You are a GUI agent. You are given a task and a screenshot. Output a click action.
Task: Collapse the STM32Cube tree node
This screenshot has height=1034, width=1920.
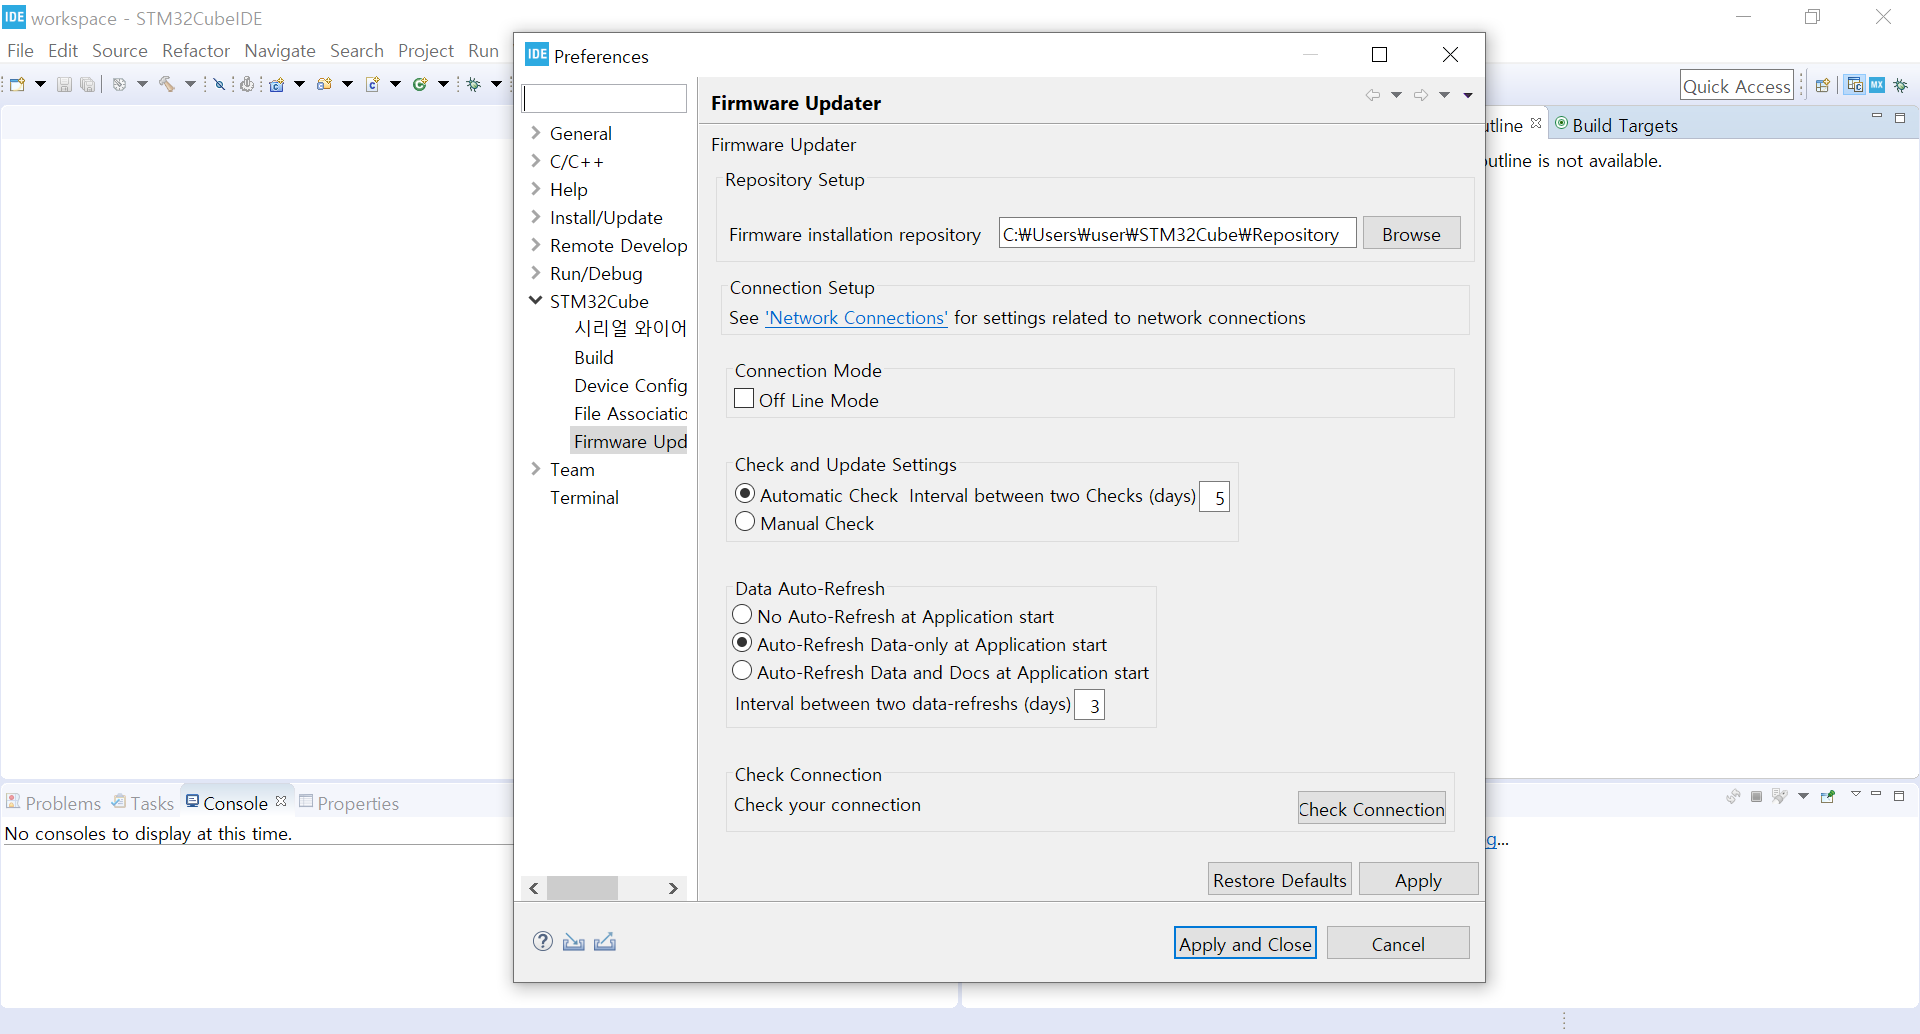pyautogui.click(x=536, y=301)
